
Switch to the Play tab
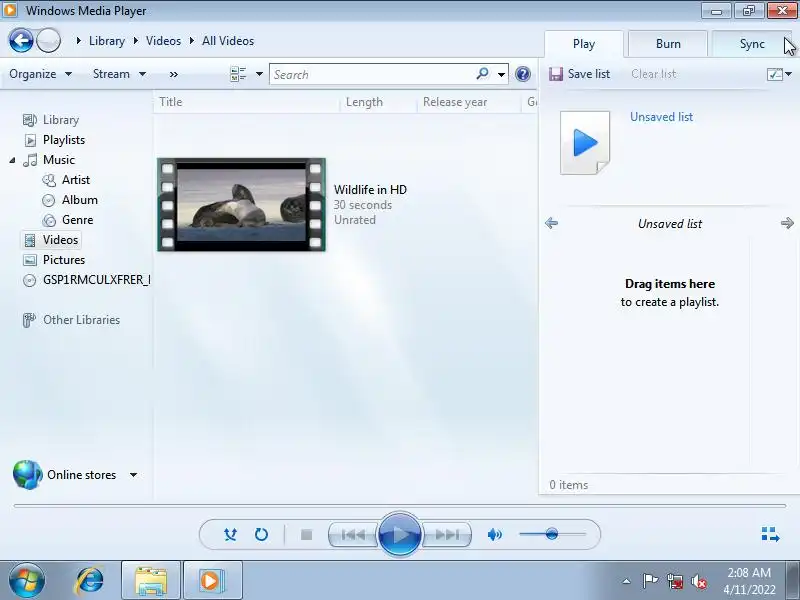pyautogui.click(x=584, y=44)
